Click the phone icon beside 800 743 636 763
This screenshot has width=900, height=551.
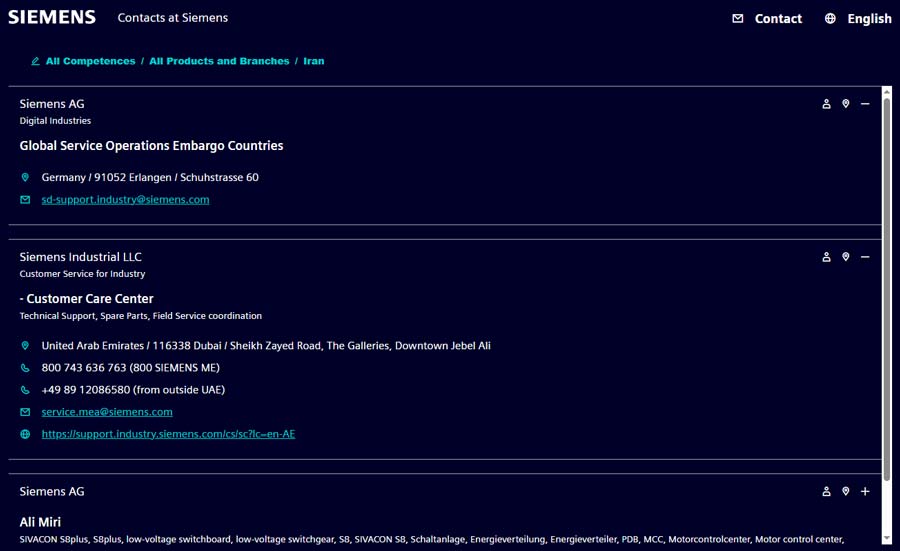pos(25,368)
